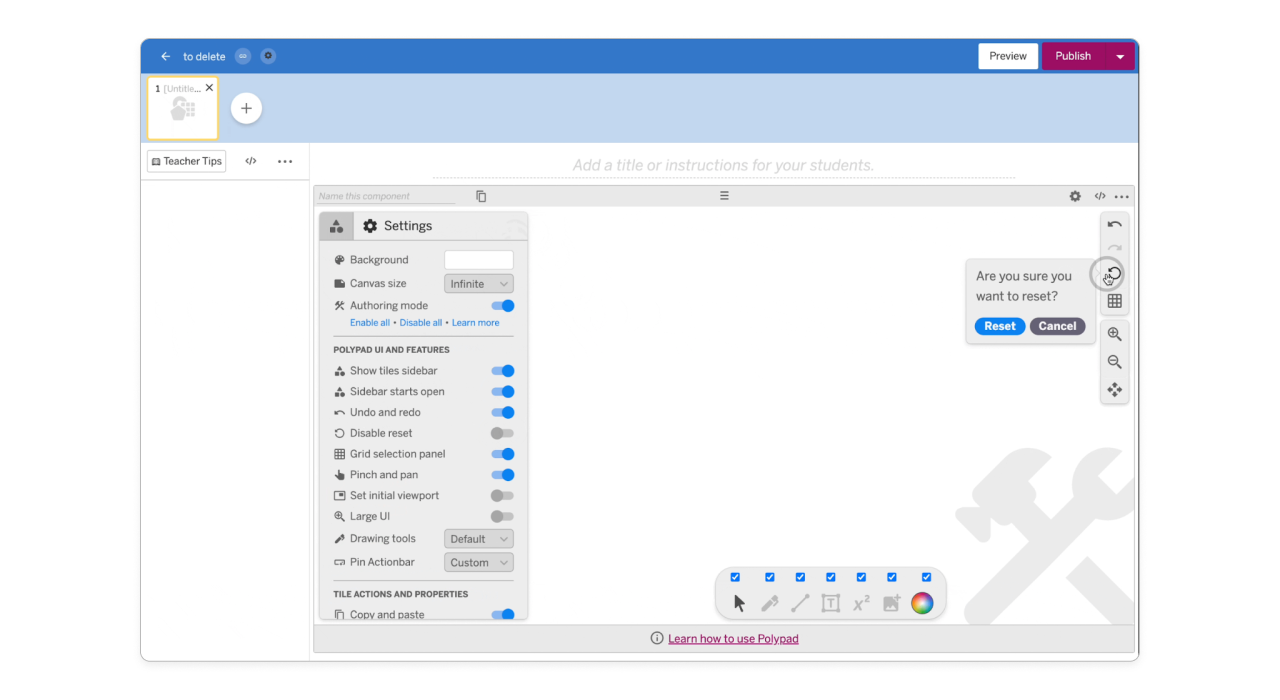
Task: Open the grid selection panel icon
Action: pyautogui.click(x=1114, y=300)
